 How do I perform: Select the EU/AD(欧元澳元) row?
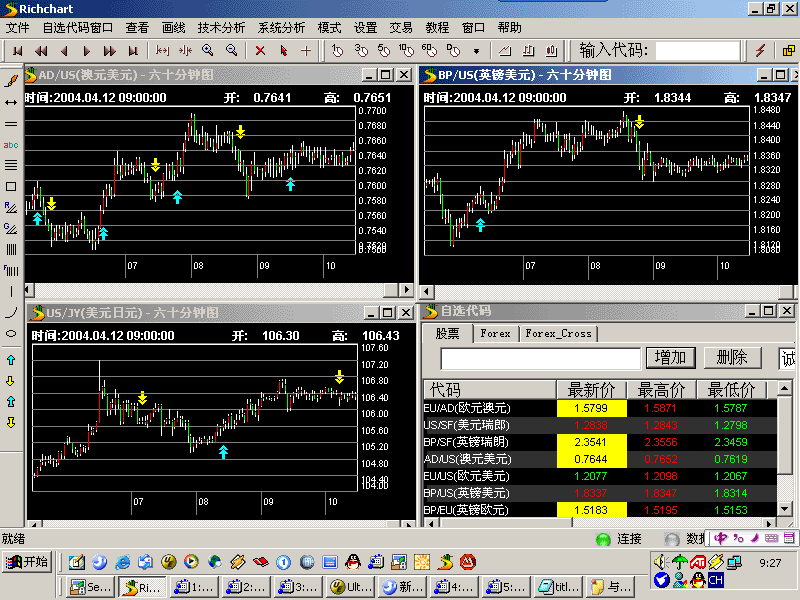point(600,408)
